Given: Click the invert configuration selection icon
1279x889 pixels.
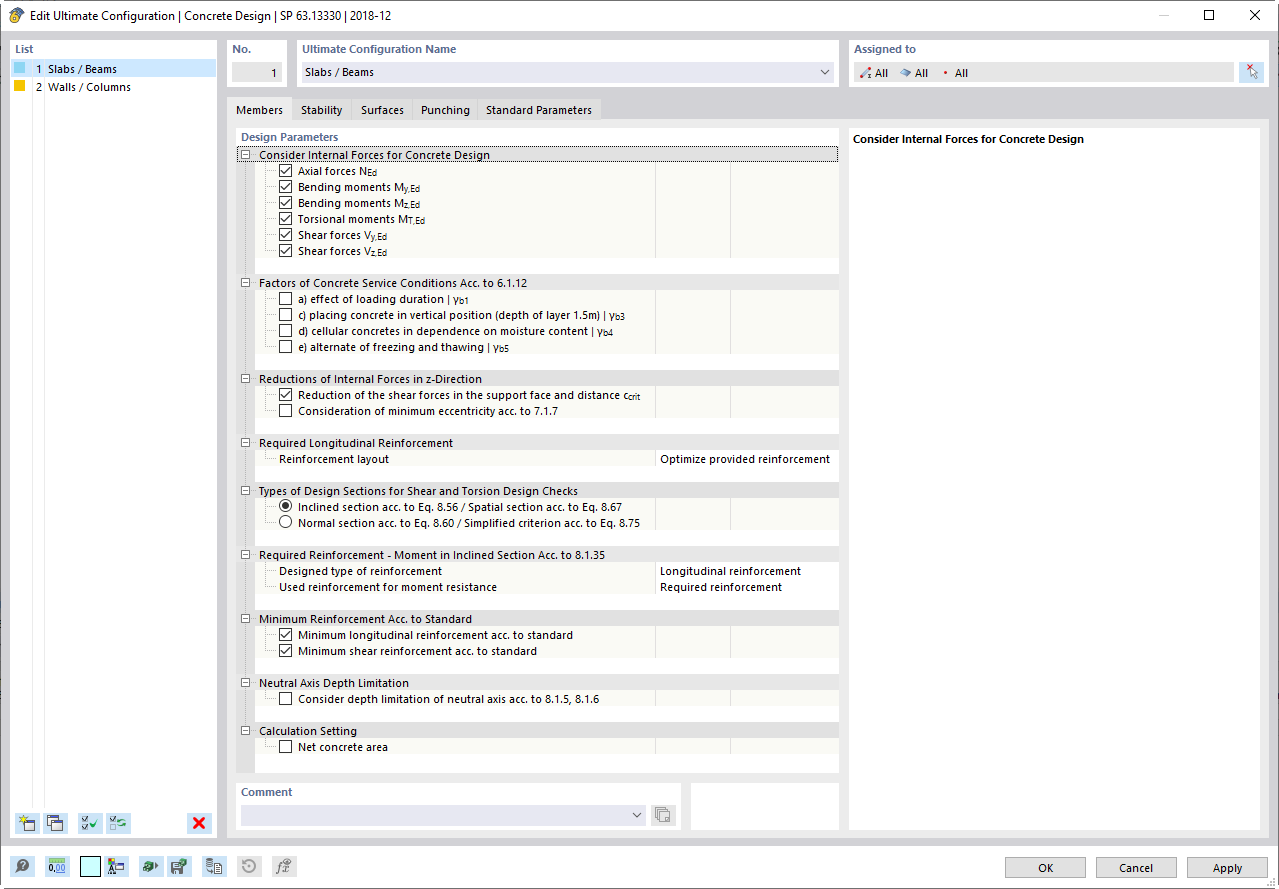Looking at the screenshot, I should 118,823.
